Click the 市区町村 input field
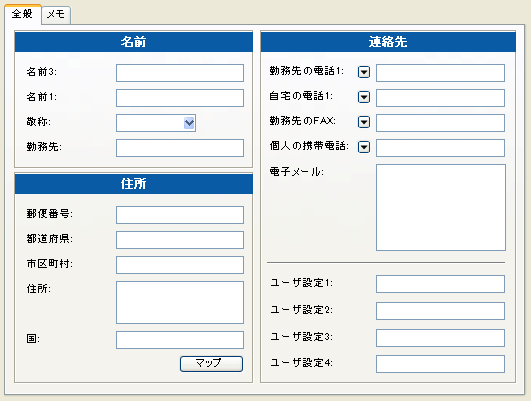 180,265
